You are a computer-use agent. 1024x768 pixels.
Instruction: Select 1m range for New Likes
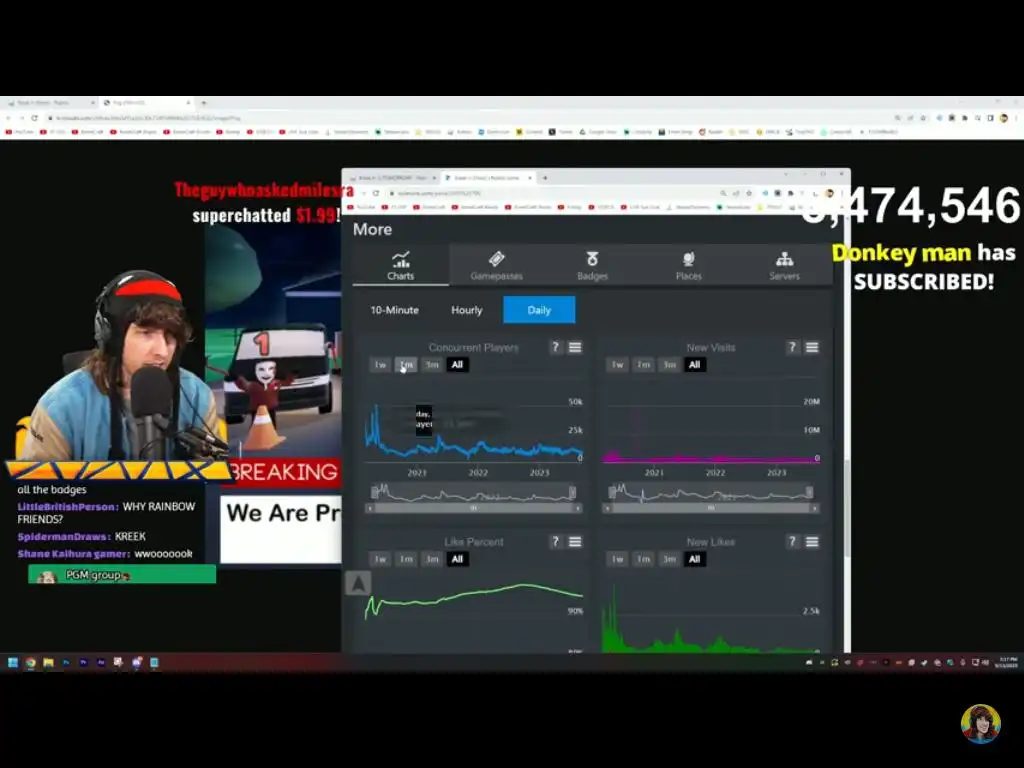[x=643, y=559]
